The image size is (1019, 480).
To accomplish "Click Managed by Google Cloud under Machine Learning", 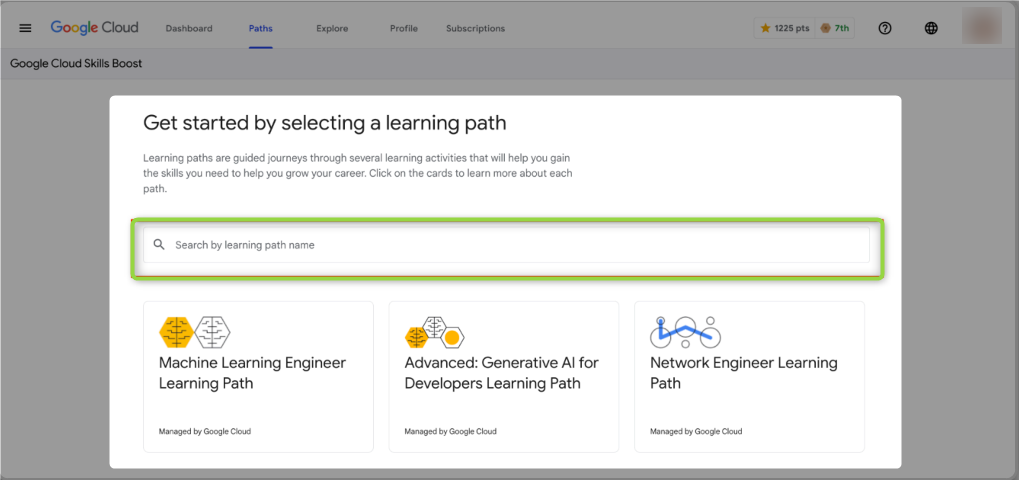I will 205,431.
